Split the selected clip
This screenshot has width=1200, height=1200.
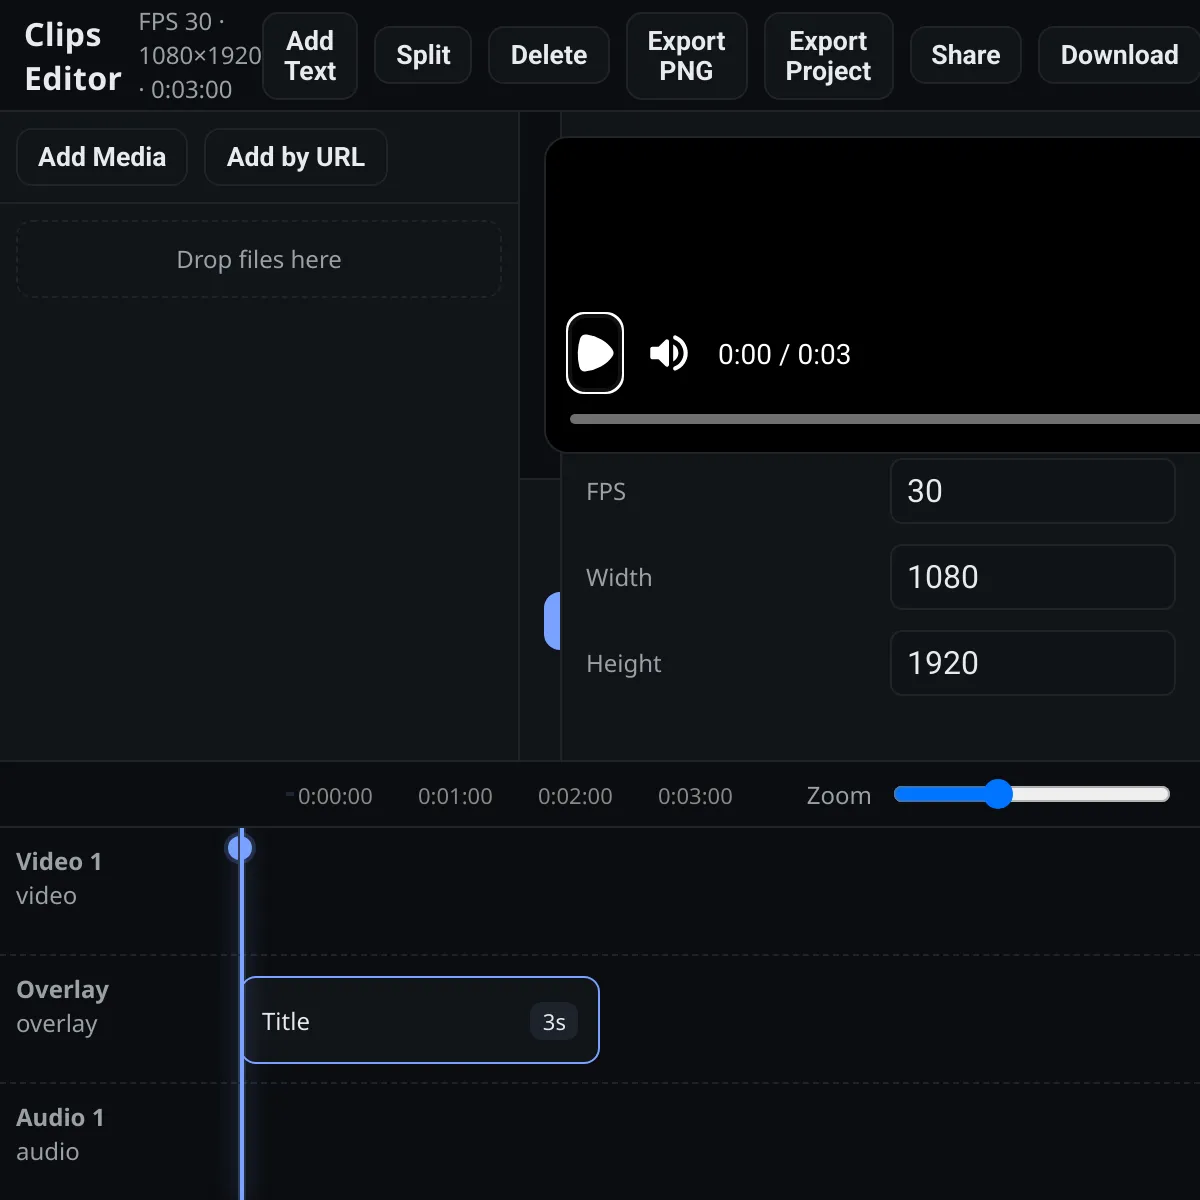coord(423,55)
